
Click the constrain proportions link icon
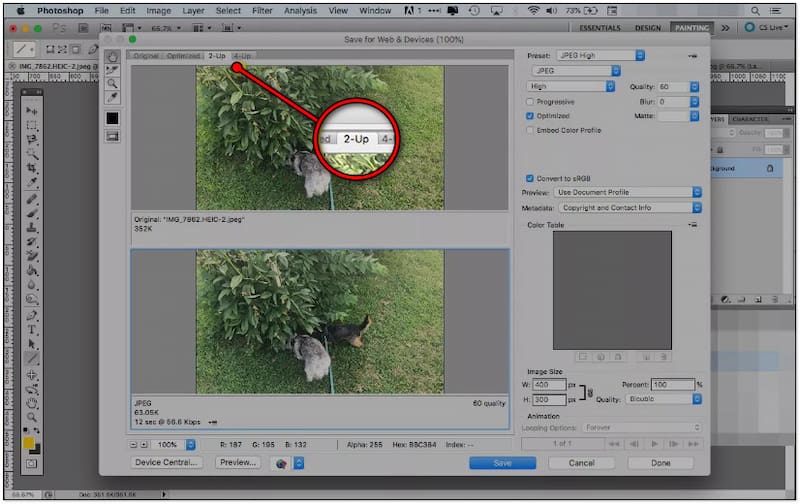[x=590, y=392]
